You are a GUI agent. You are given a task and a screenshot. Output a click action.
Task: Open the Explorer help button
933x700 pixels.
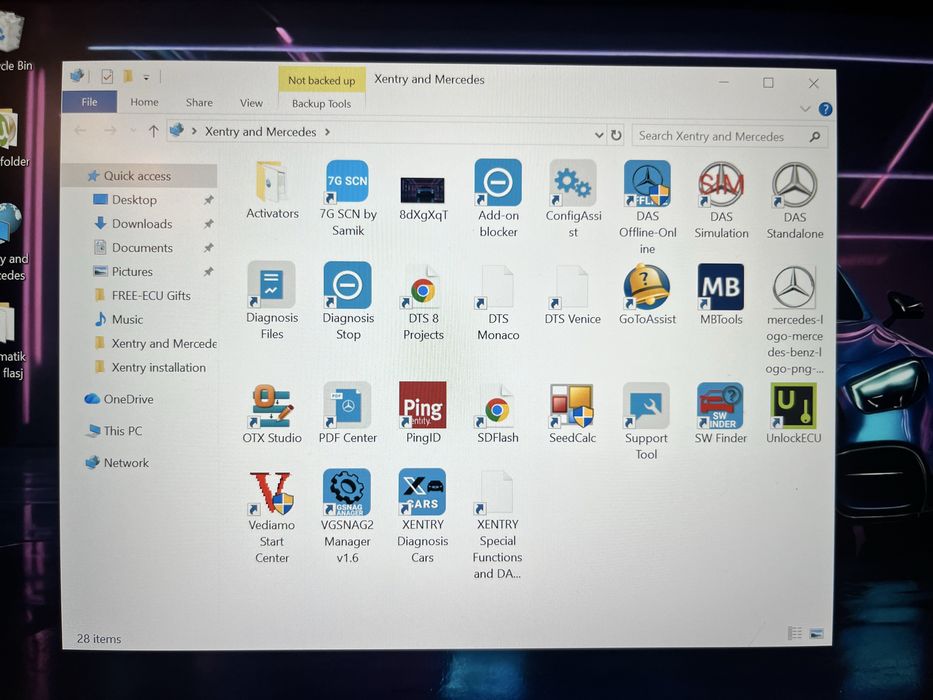(x=825, y=110)
